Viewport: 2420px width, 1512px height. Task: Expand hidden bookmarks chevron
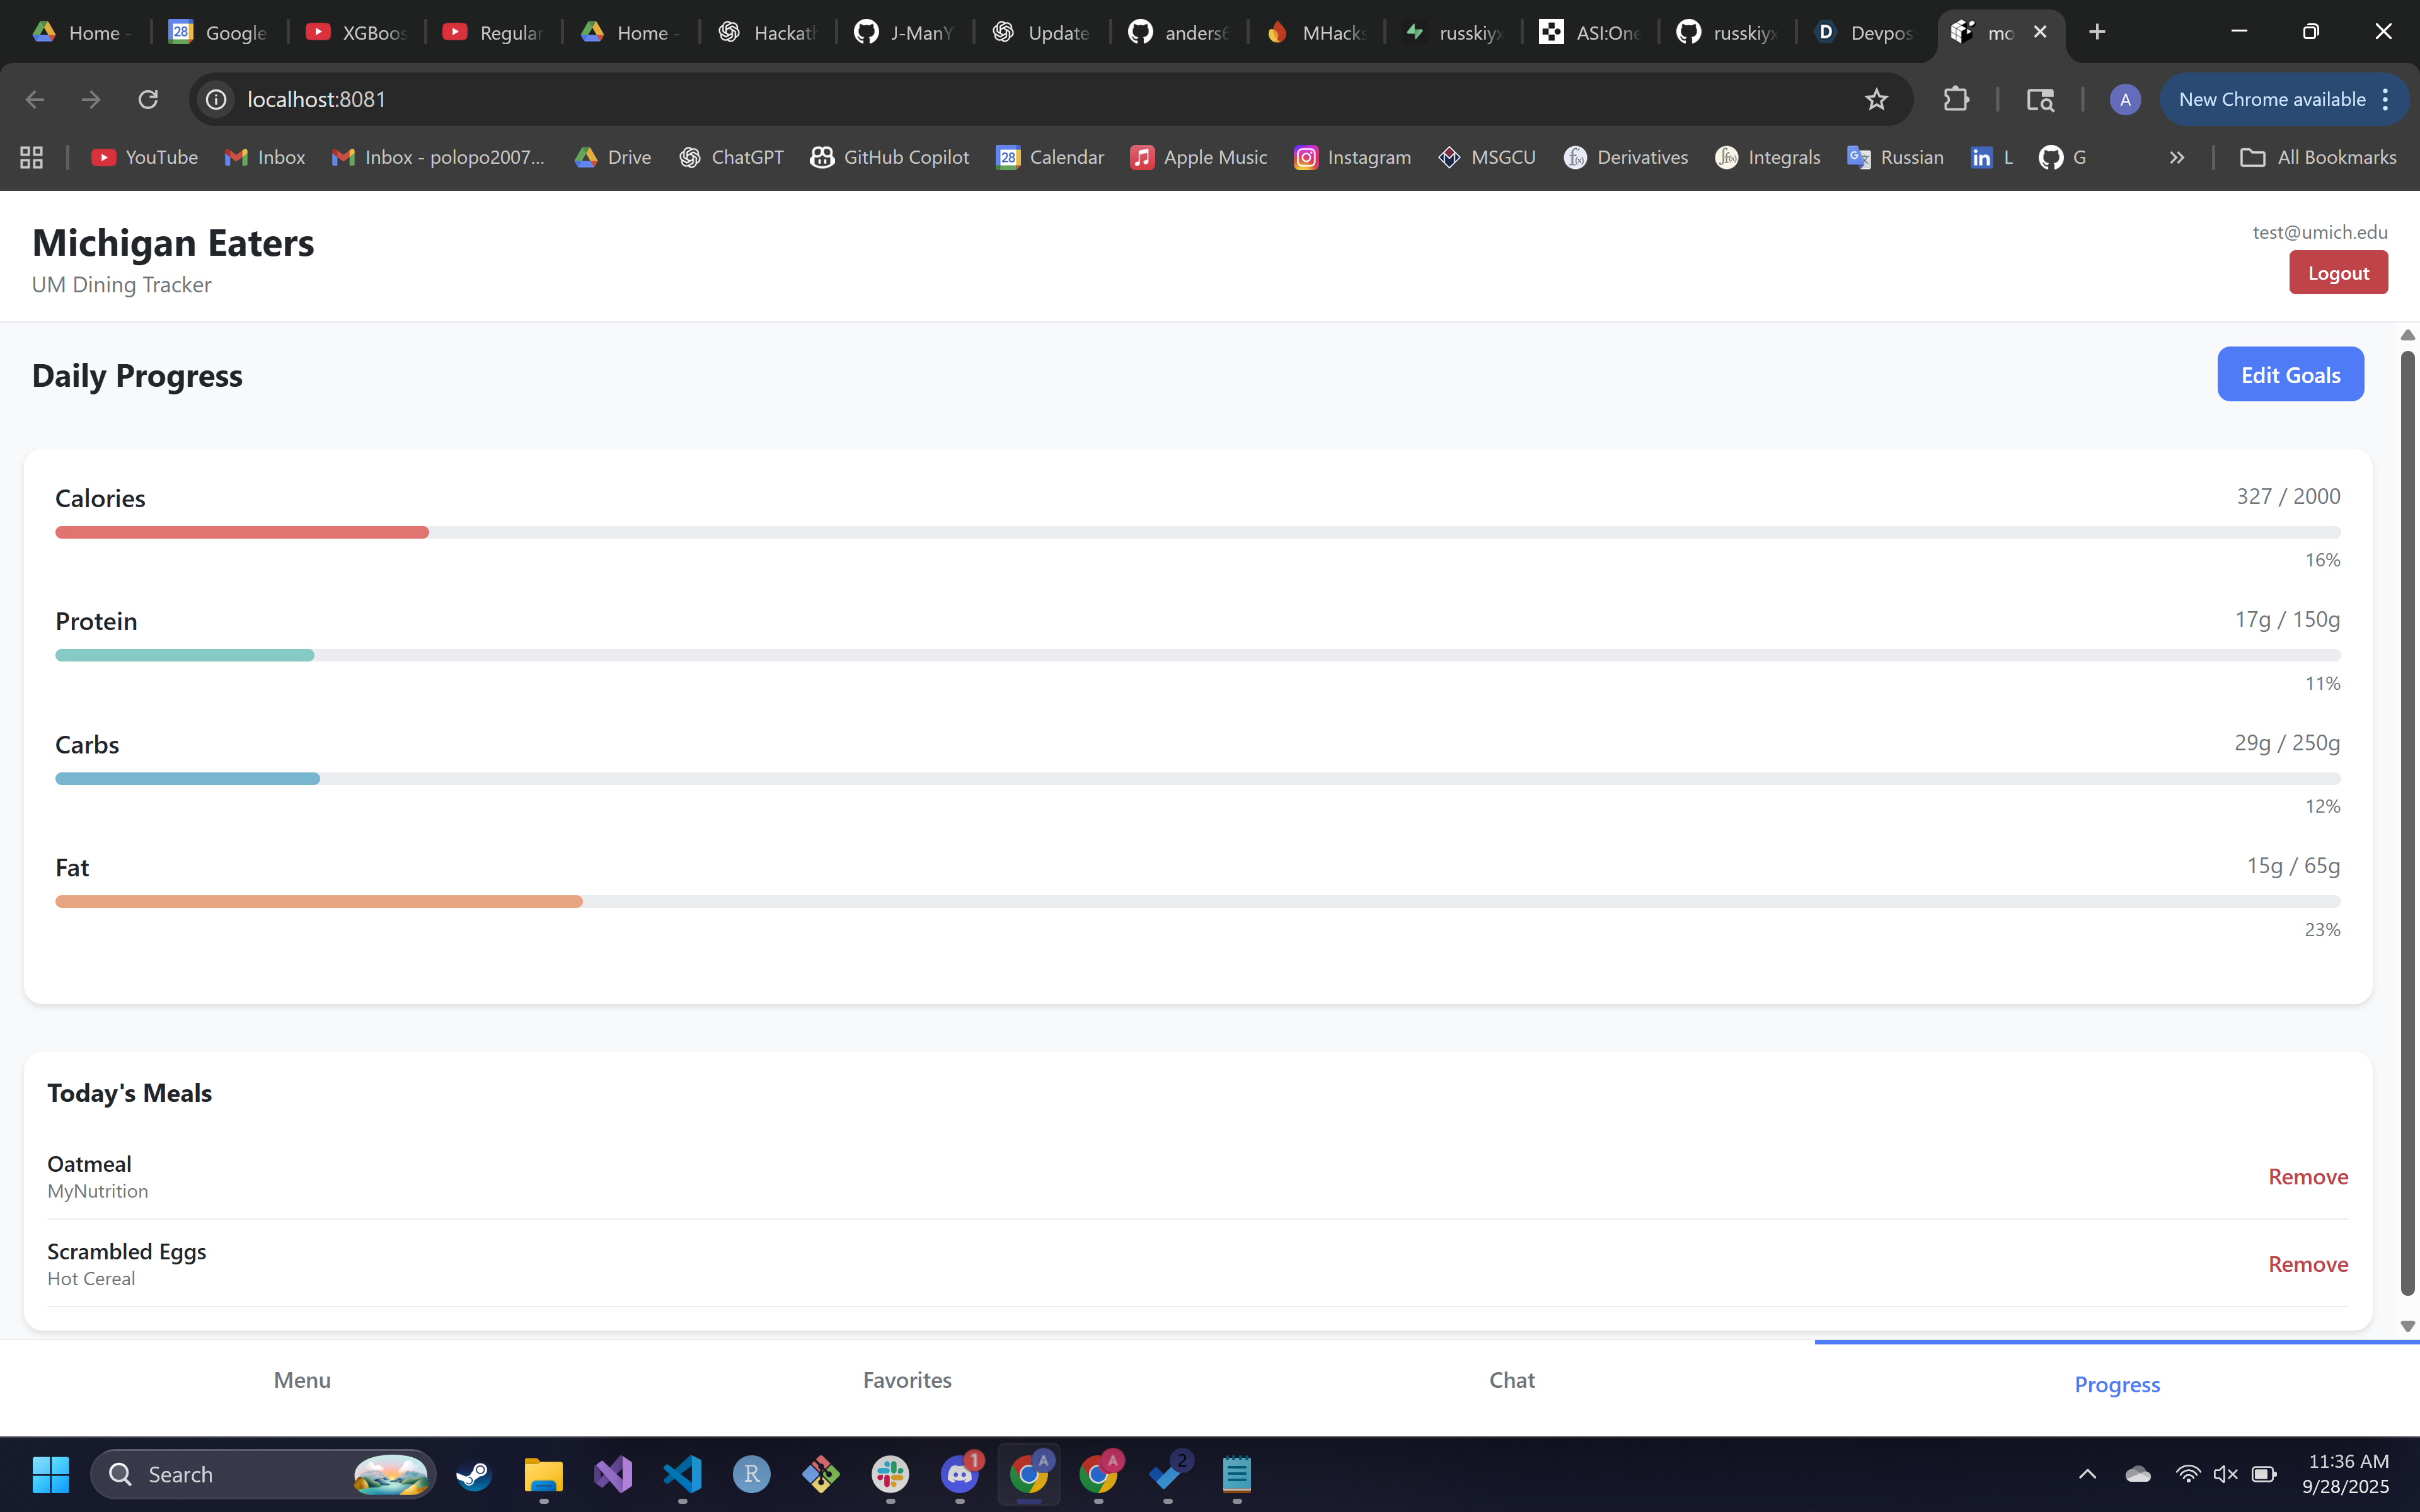(x=2177, y=157)
